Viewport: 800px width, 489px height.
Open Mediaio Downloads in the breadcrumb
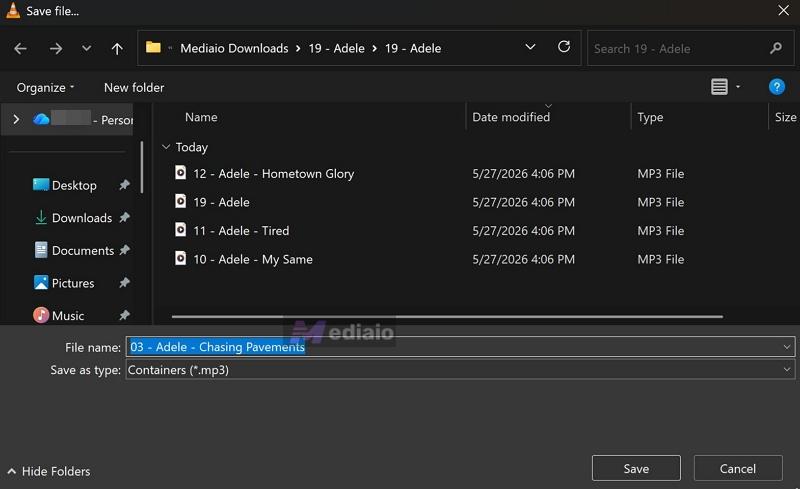234,48
